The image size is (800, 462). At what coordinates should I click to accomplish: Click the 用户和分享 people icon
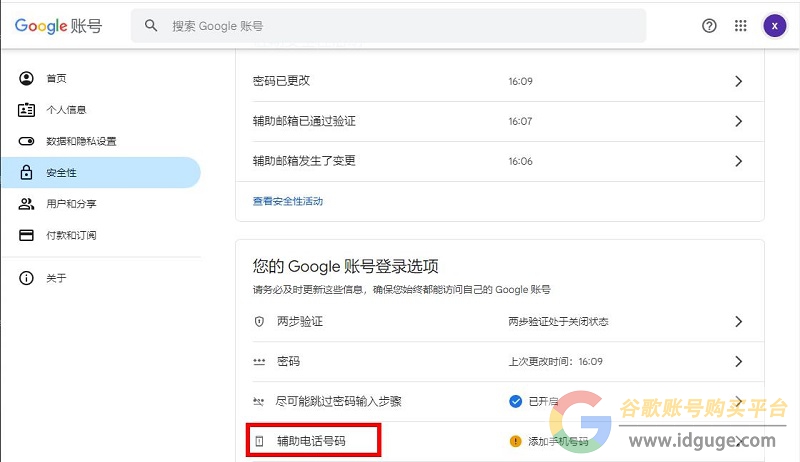[x=27, y=204]
